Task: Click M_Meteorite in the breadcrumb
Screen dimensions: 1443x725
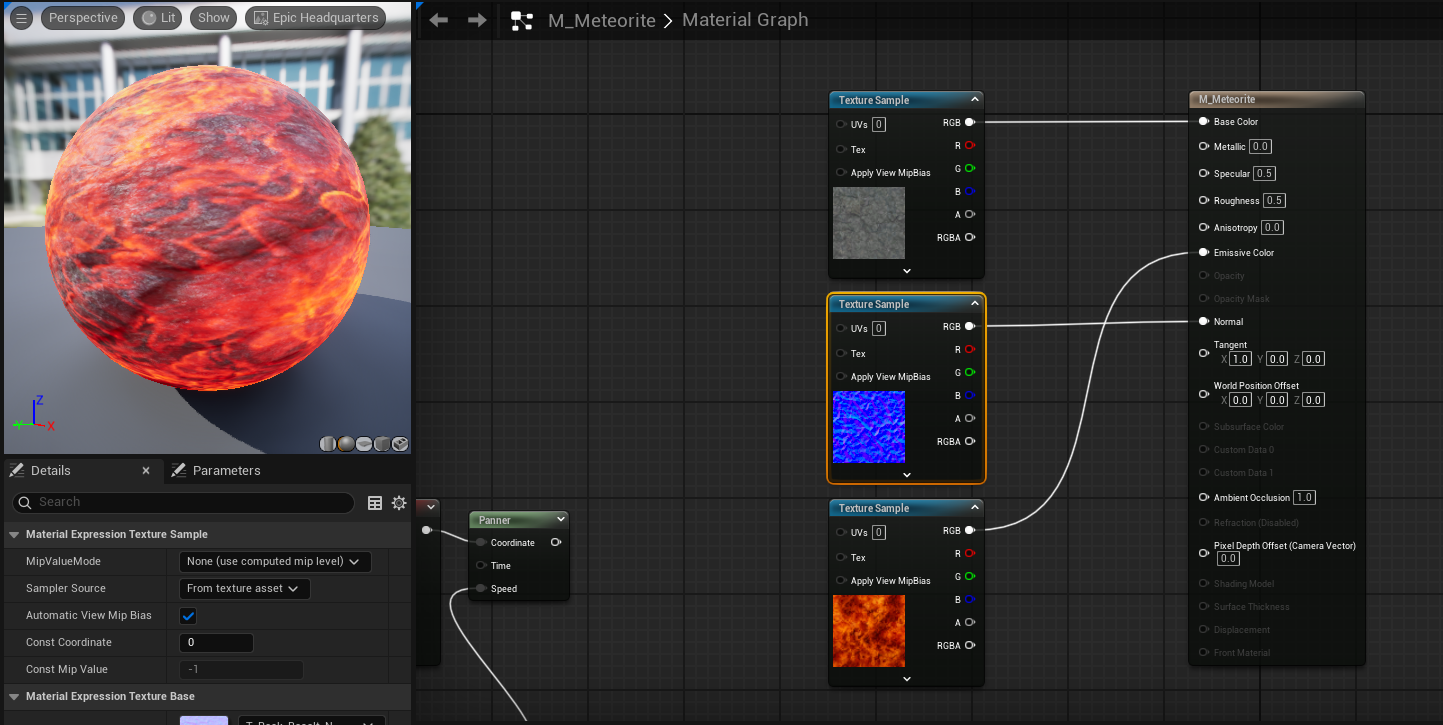Action: pyautogui.click(x=601, y=20)
